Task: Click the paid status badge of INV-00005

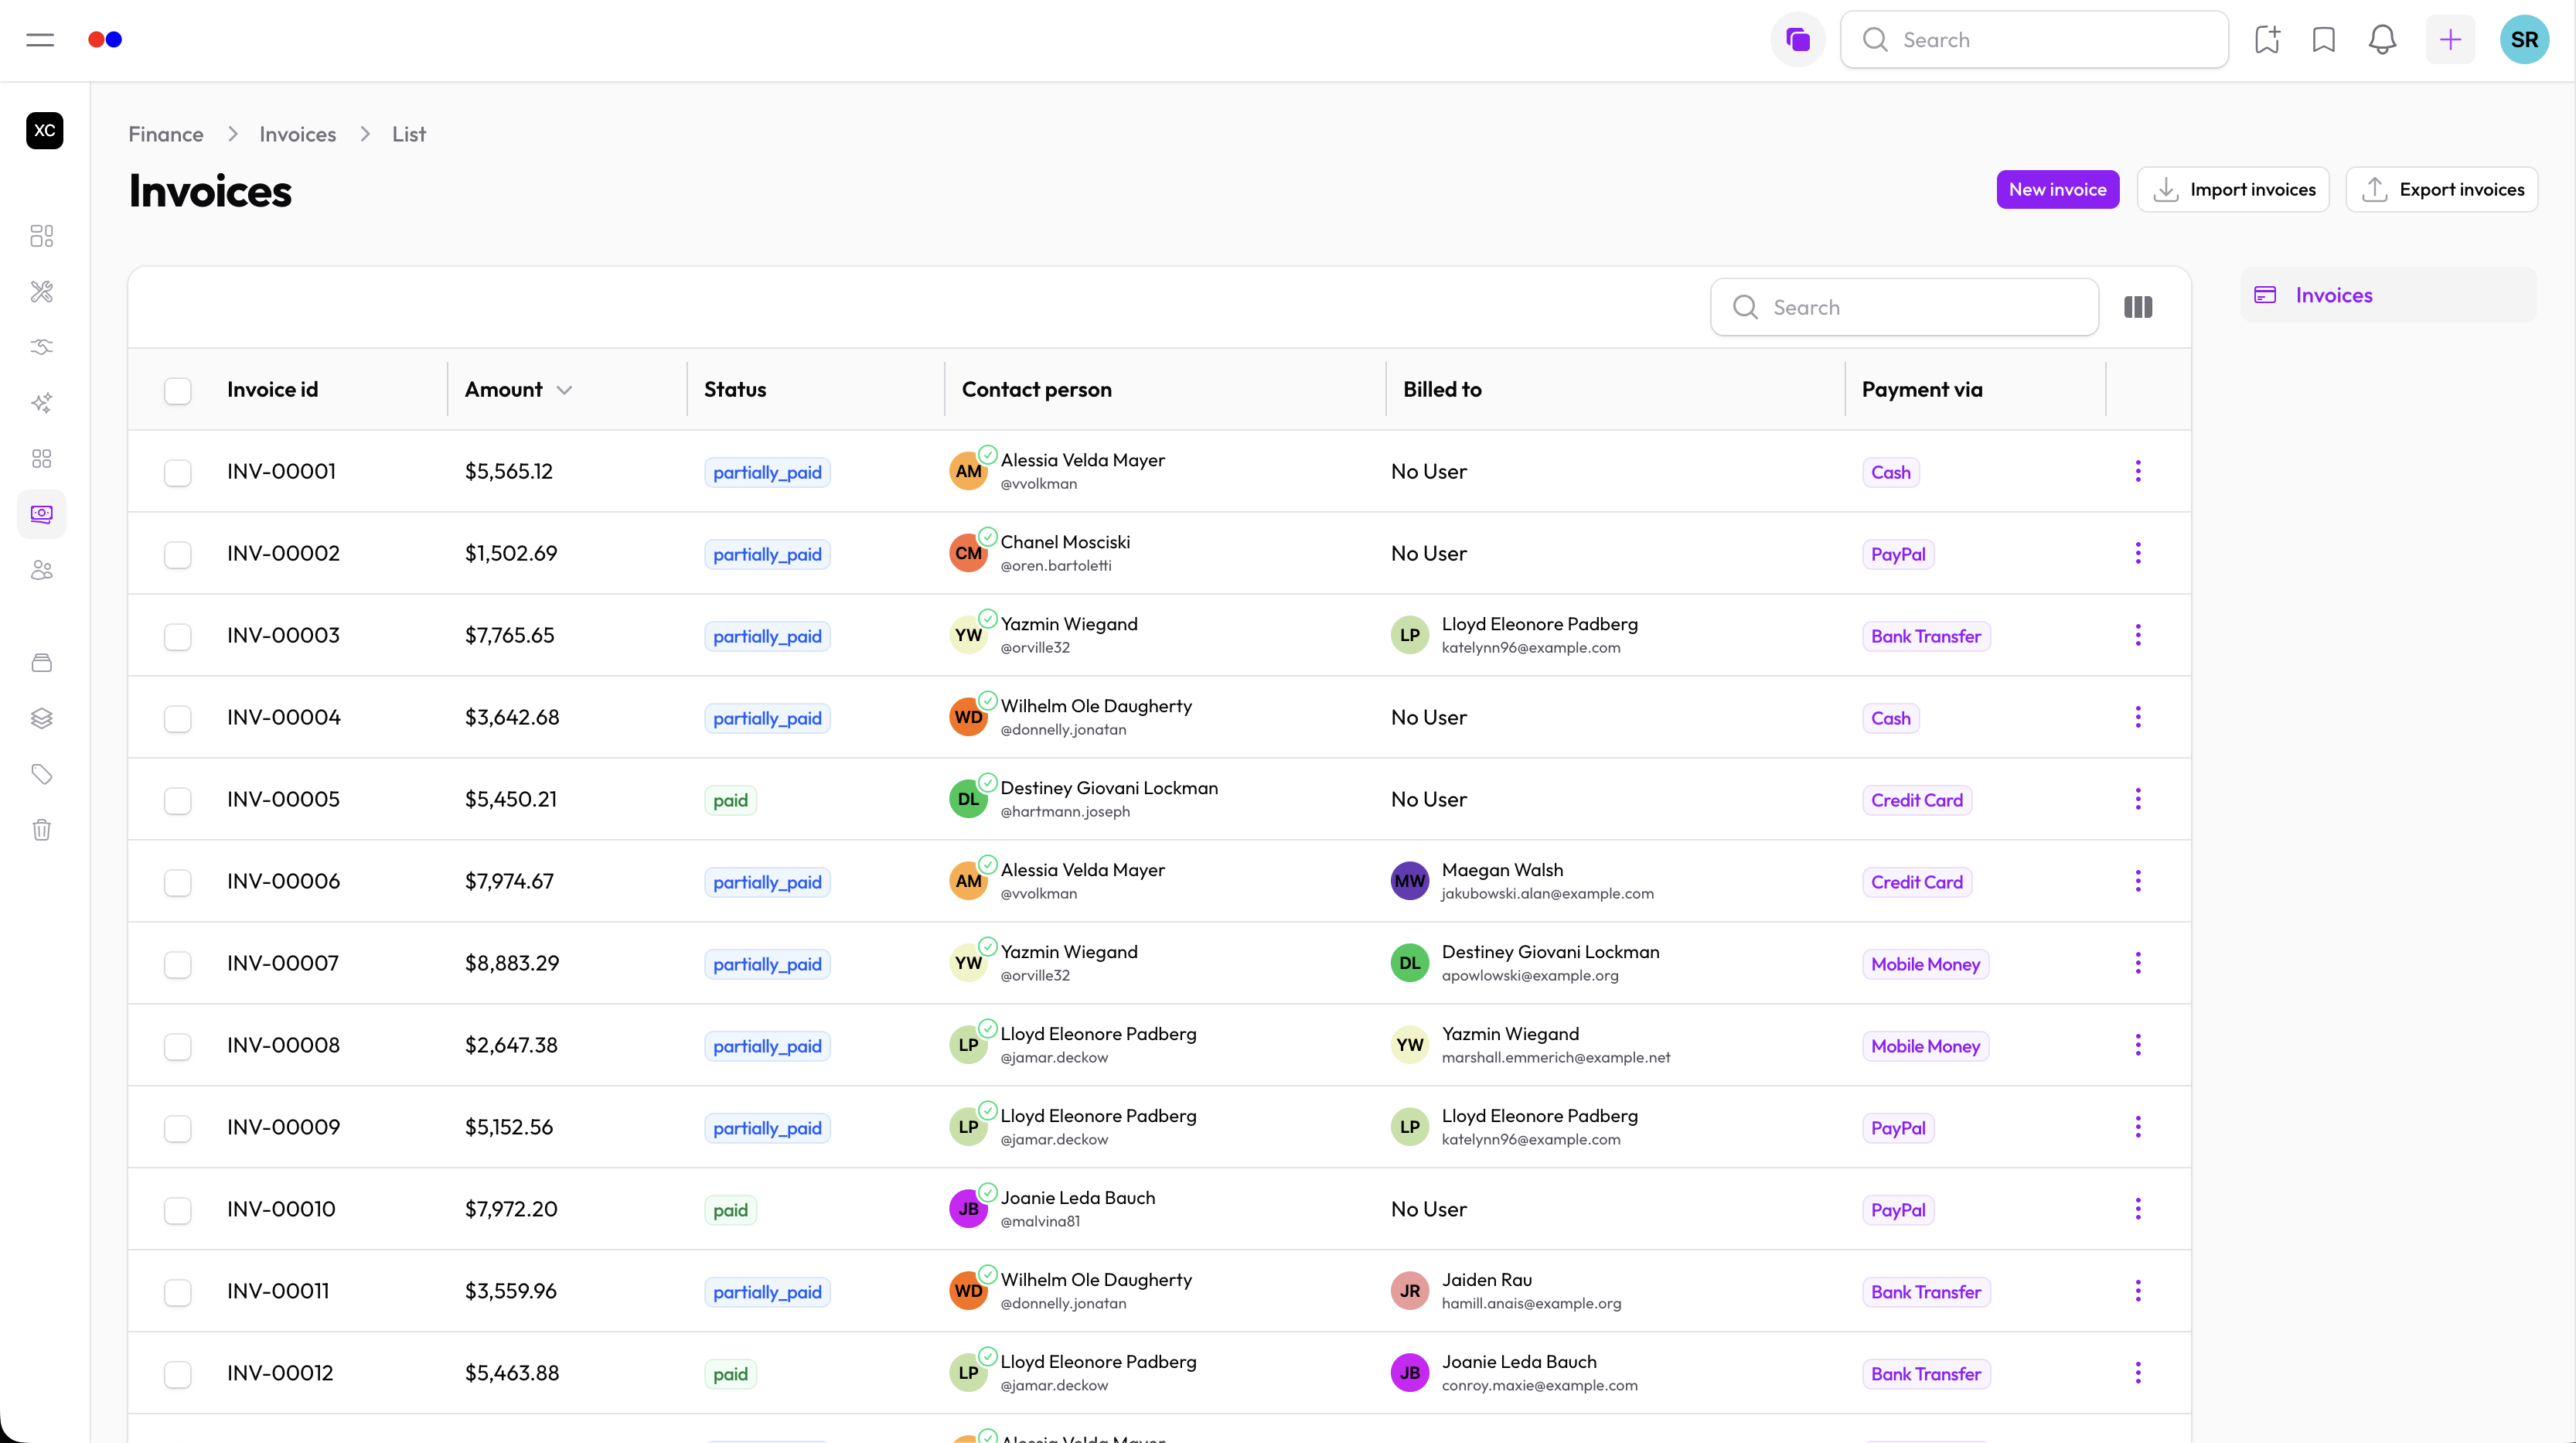Action: (x=730, y=800)
